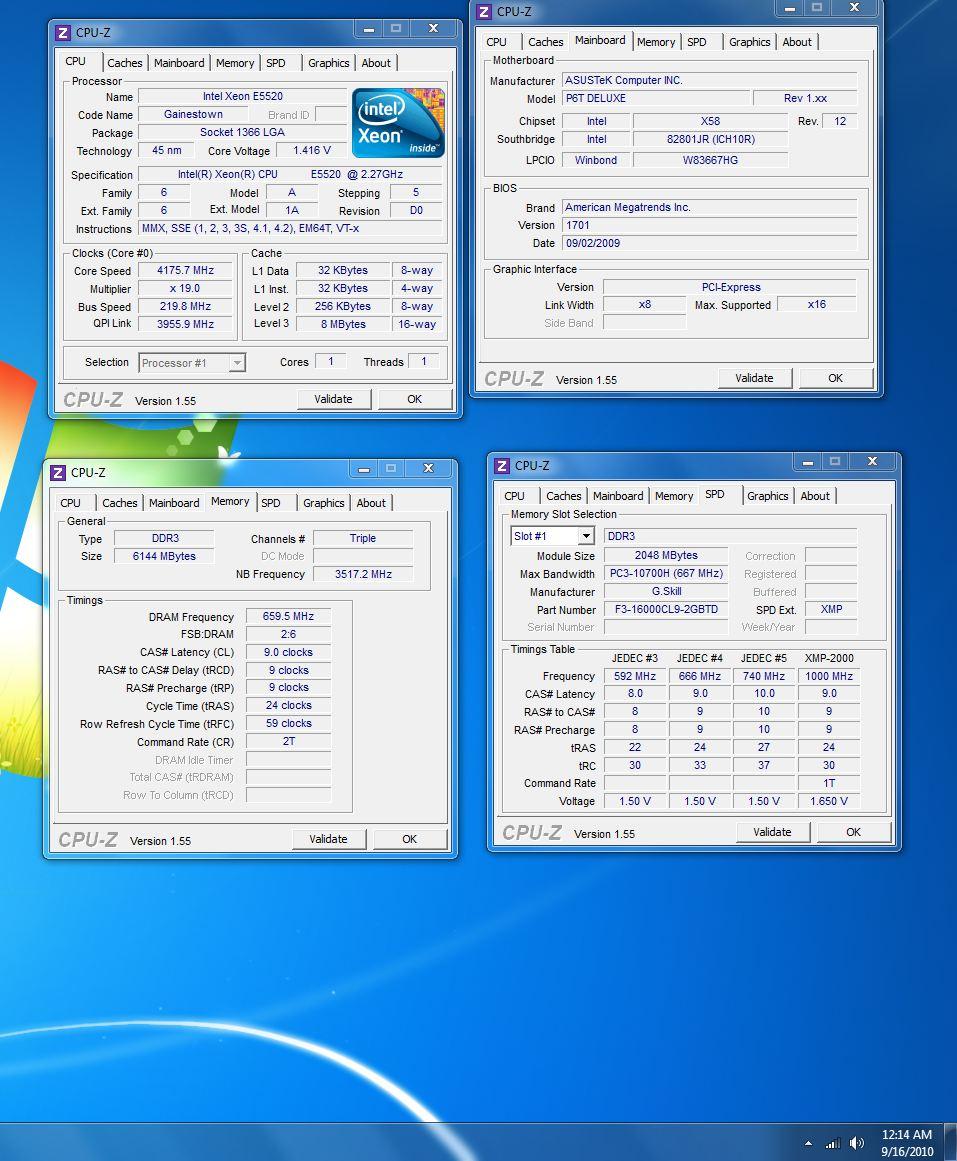
Task: Choose Mainboard tab in the SPD window
Action: tap(618, 496)
